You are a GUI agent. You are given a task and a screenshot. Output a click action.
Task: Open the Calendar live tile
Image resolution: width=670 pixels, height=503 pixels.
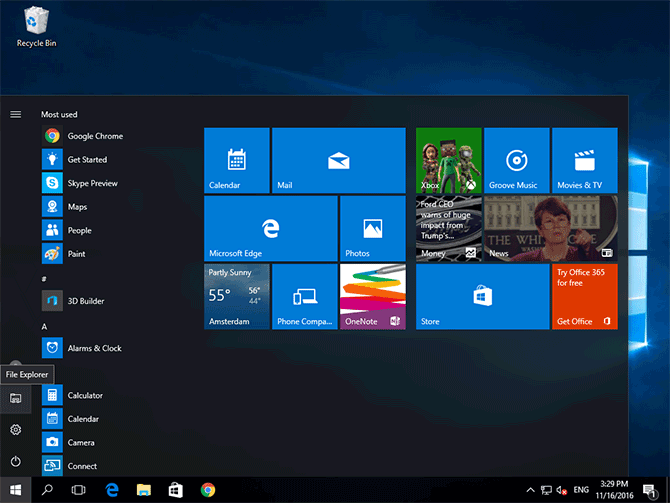click(237, 160)
